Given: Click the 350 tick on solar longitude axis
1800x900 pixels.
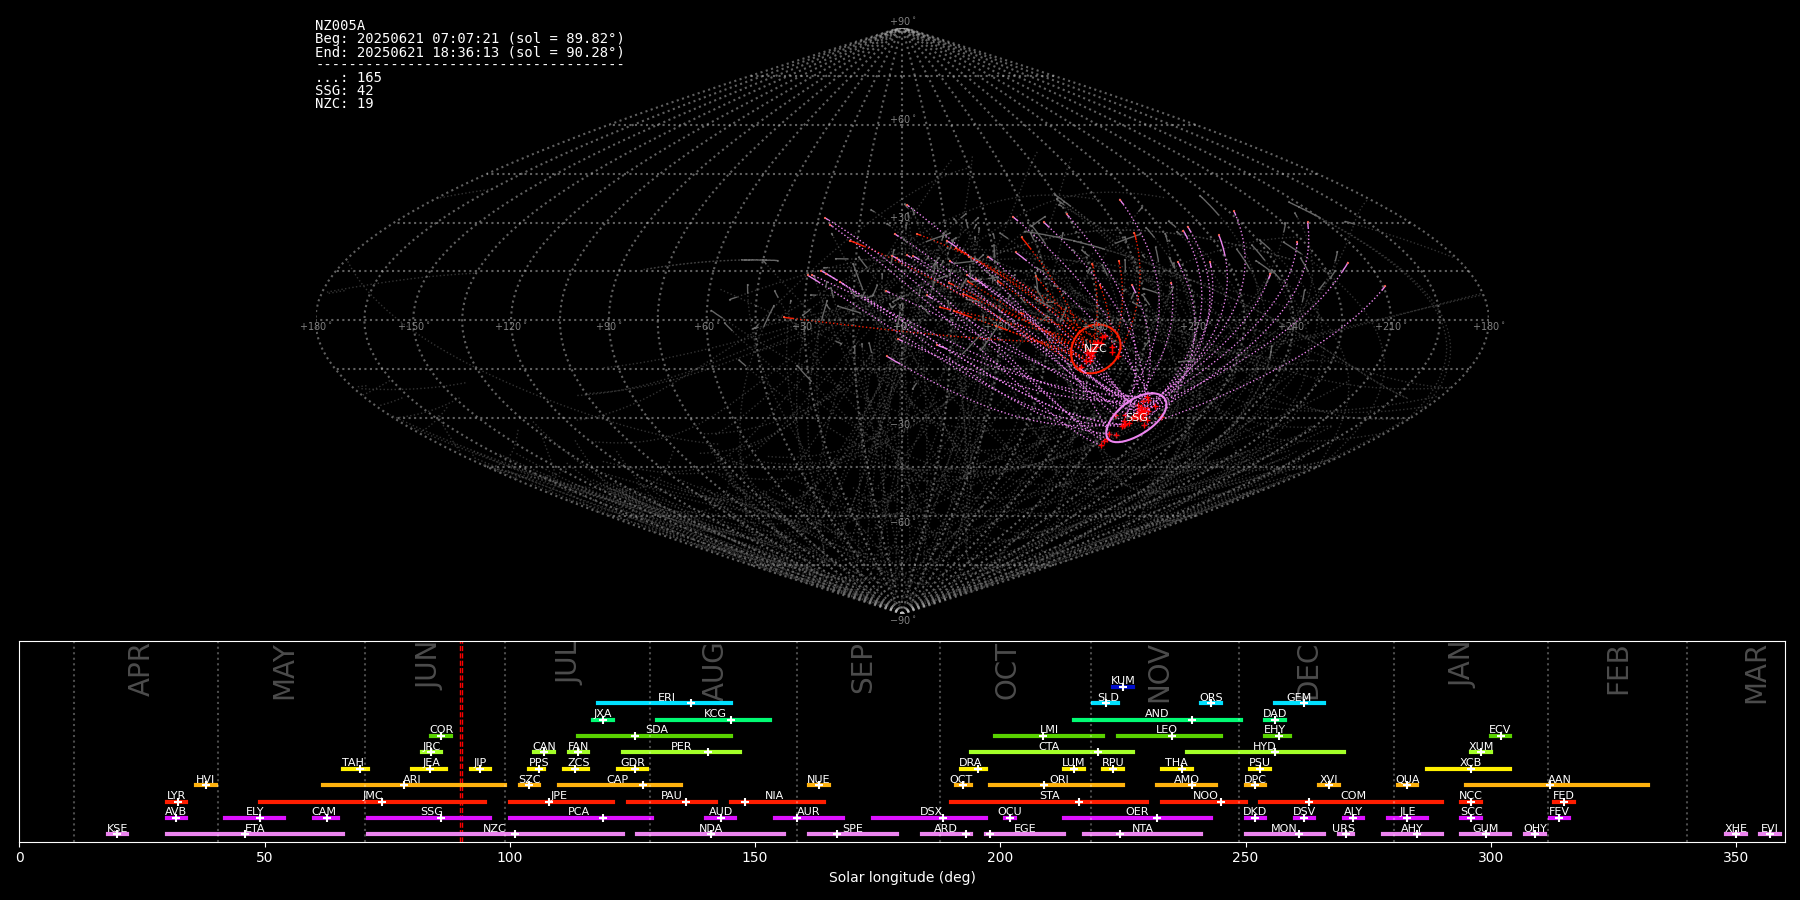Looking at the screenshot, I should pyautogui.click(x=1735, y=857).
